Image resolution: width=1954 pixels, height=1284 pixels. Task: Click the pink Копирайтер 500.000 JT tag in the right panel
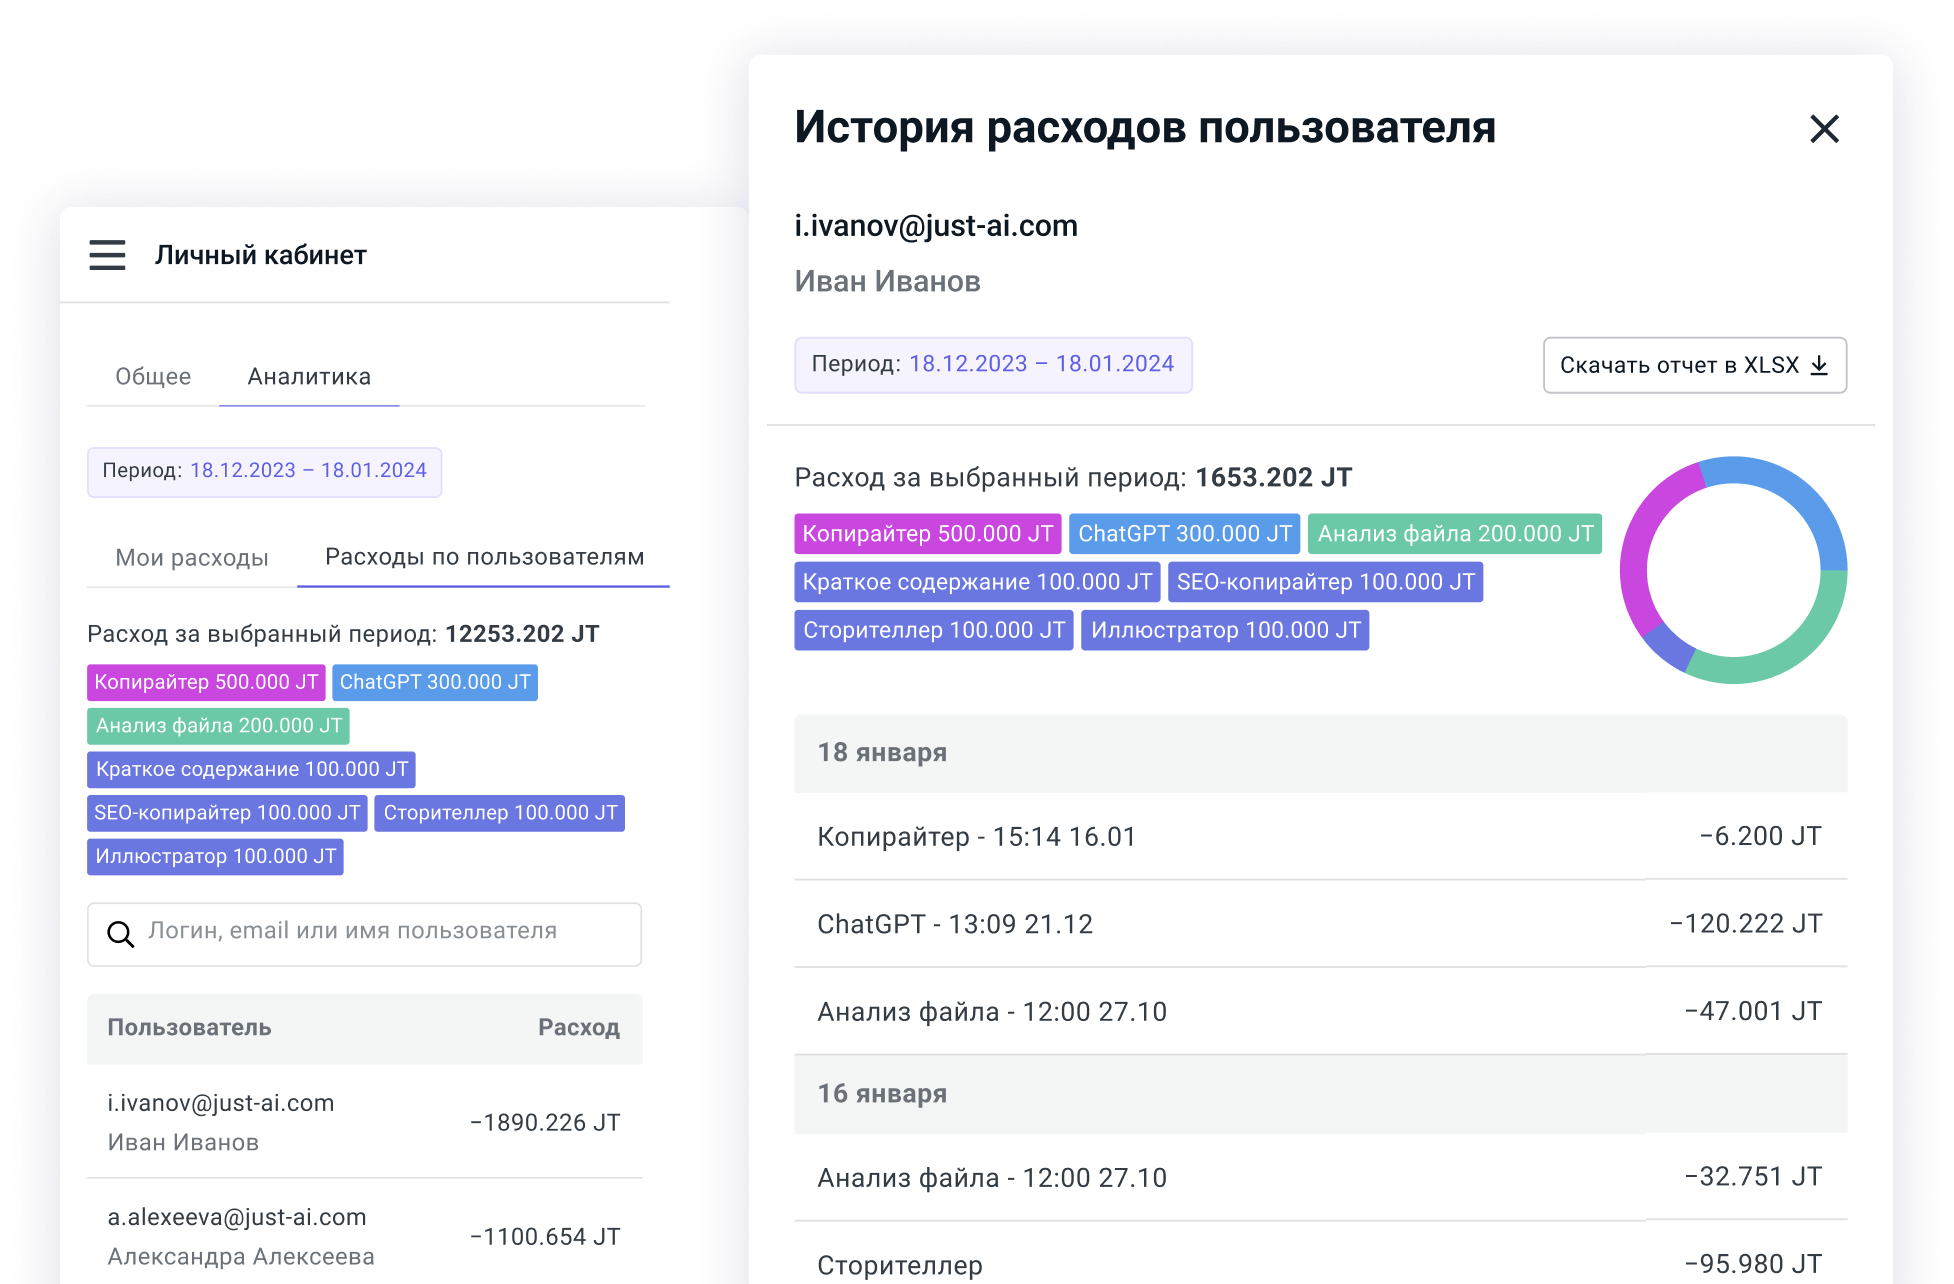coord(927,534)
